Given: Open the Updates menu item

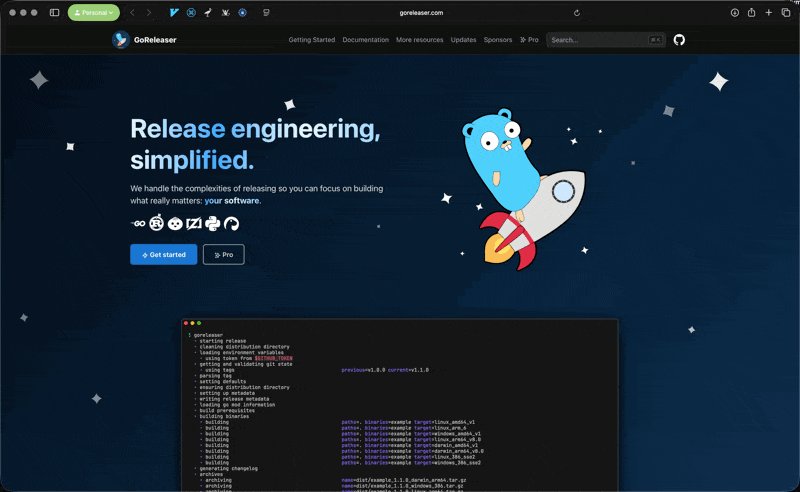Looking at the screenshot, I should pos(463,40).
